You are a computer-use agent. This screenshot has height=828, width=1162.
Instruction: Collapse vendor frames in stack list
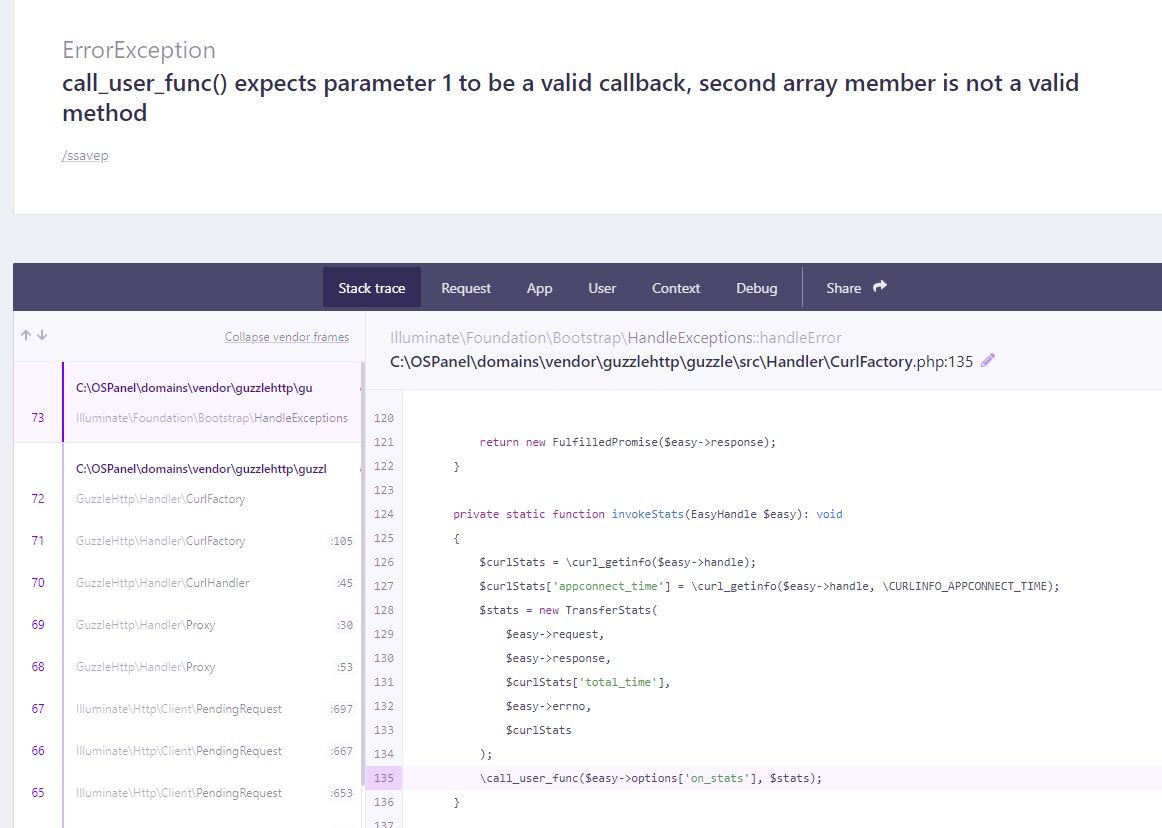click(286, 337)
